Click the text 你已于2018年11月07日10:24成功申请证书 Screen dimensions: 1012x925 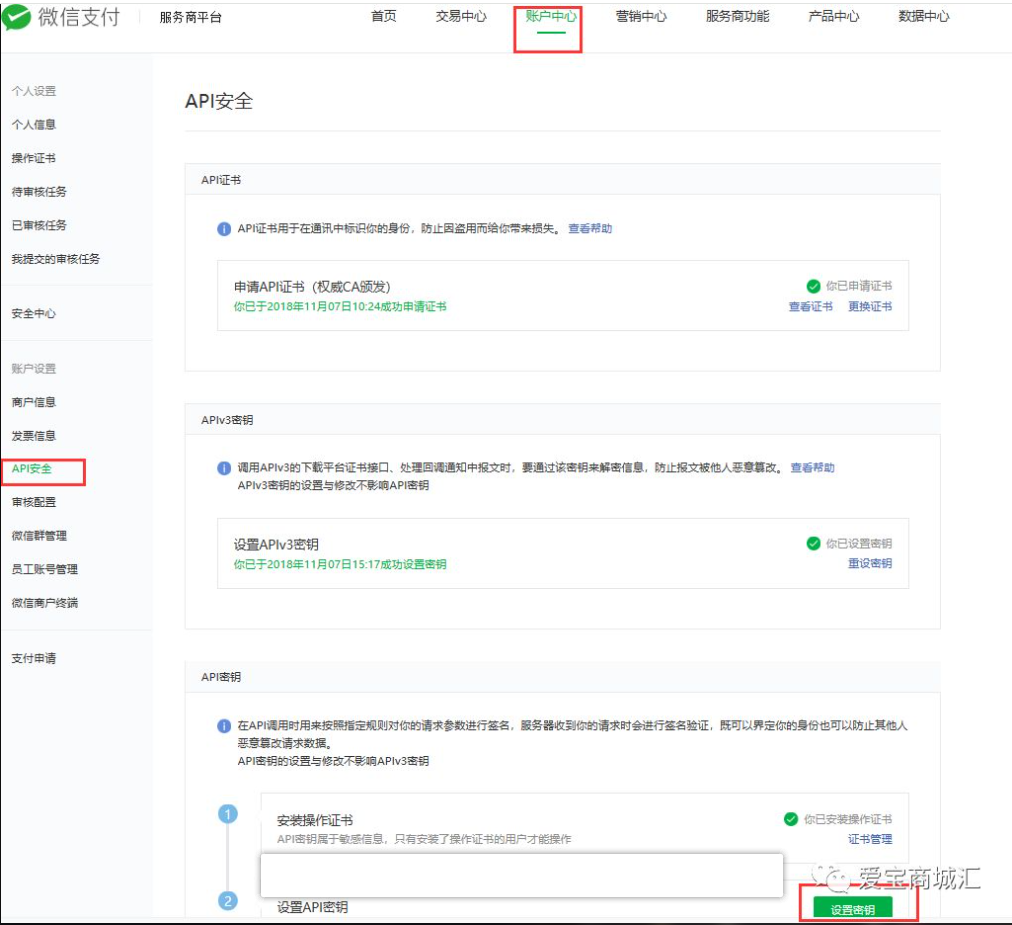click(x=340, y=307)
